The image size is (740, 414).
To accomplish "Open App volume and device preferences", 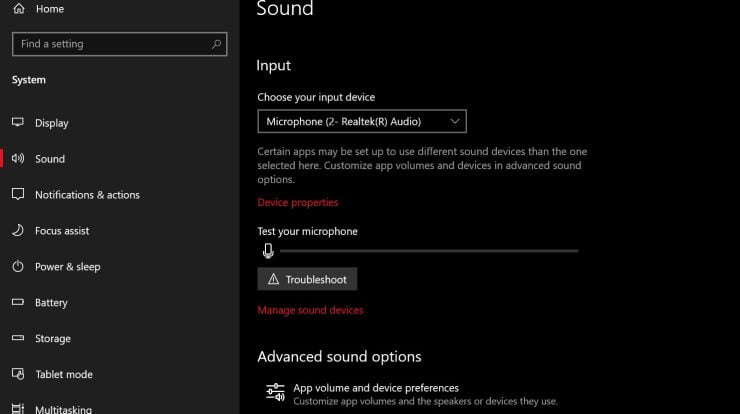I will click(376, 388).
